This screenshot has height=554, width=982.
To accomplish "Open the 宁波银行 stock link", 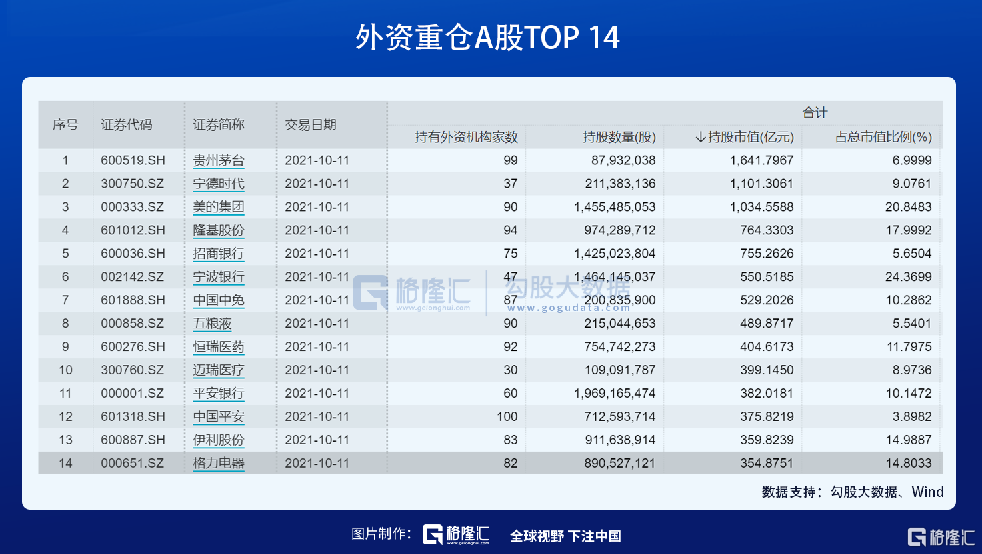I will (x=218, y=277).
